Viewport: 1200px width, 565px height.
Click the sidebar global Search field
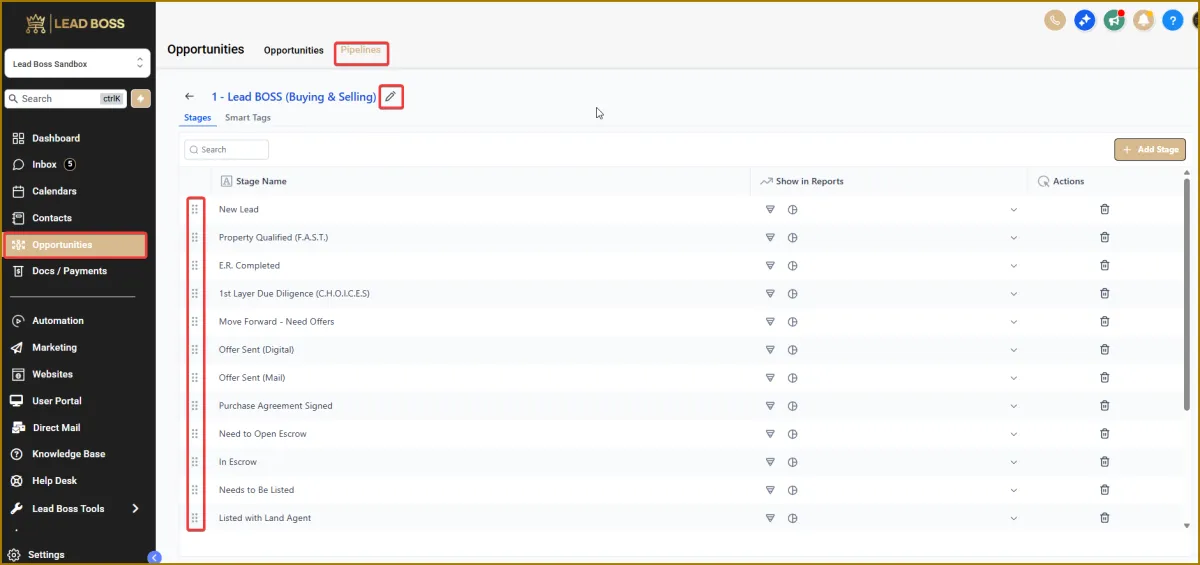65,98
